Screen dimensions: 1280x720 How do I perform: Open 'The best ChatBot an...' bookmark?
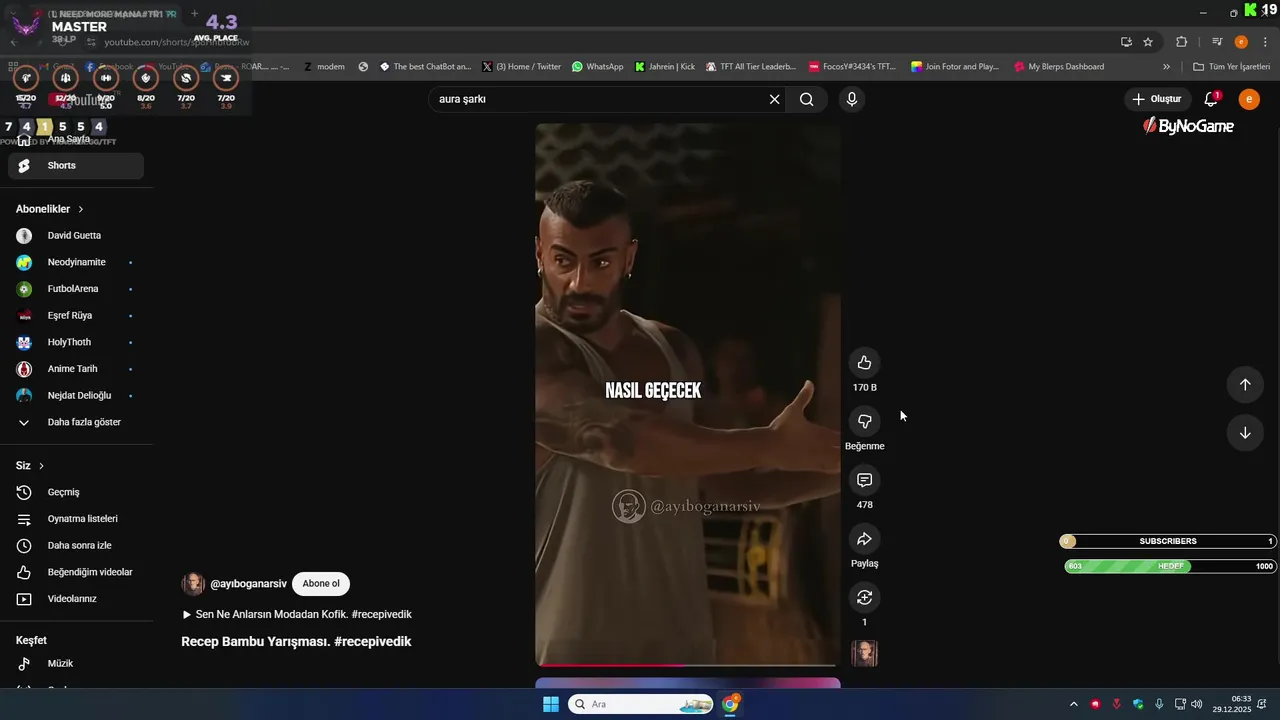(425, 67)
